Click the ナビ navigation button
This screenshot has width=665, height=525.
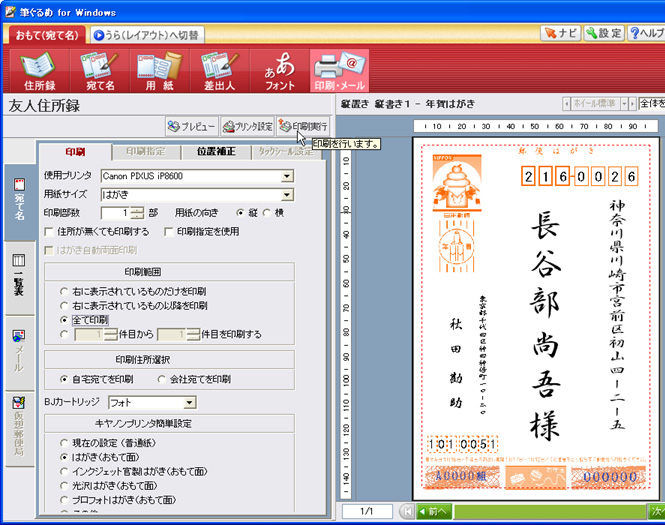pos(561,33)
